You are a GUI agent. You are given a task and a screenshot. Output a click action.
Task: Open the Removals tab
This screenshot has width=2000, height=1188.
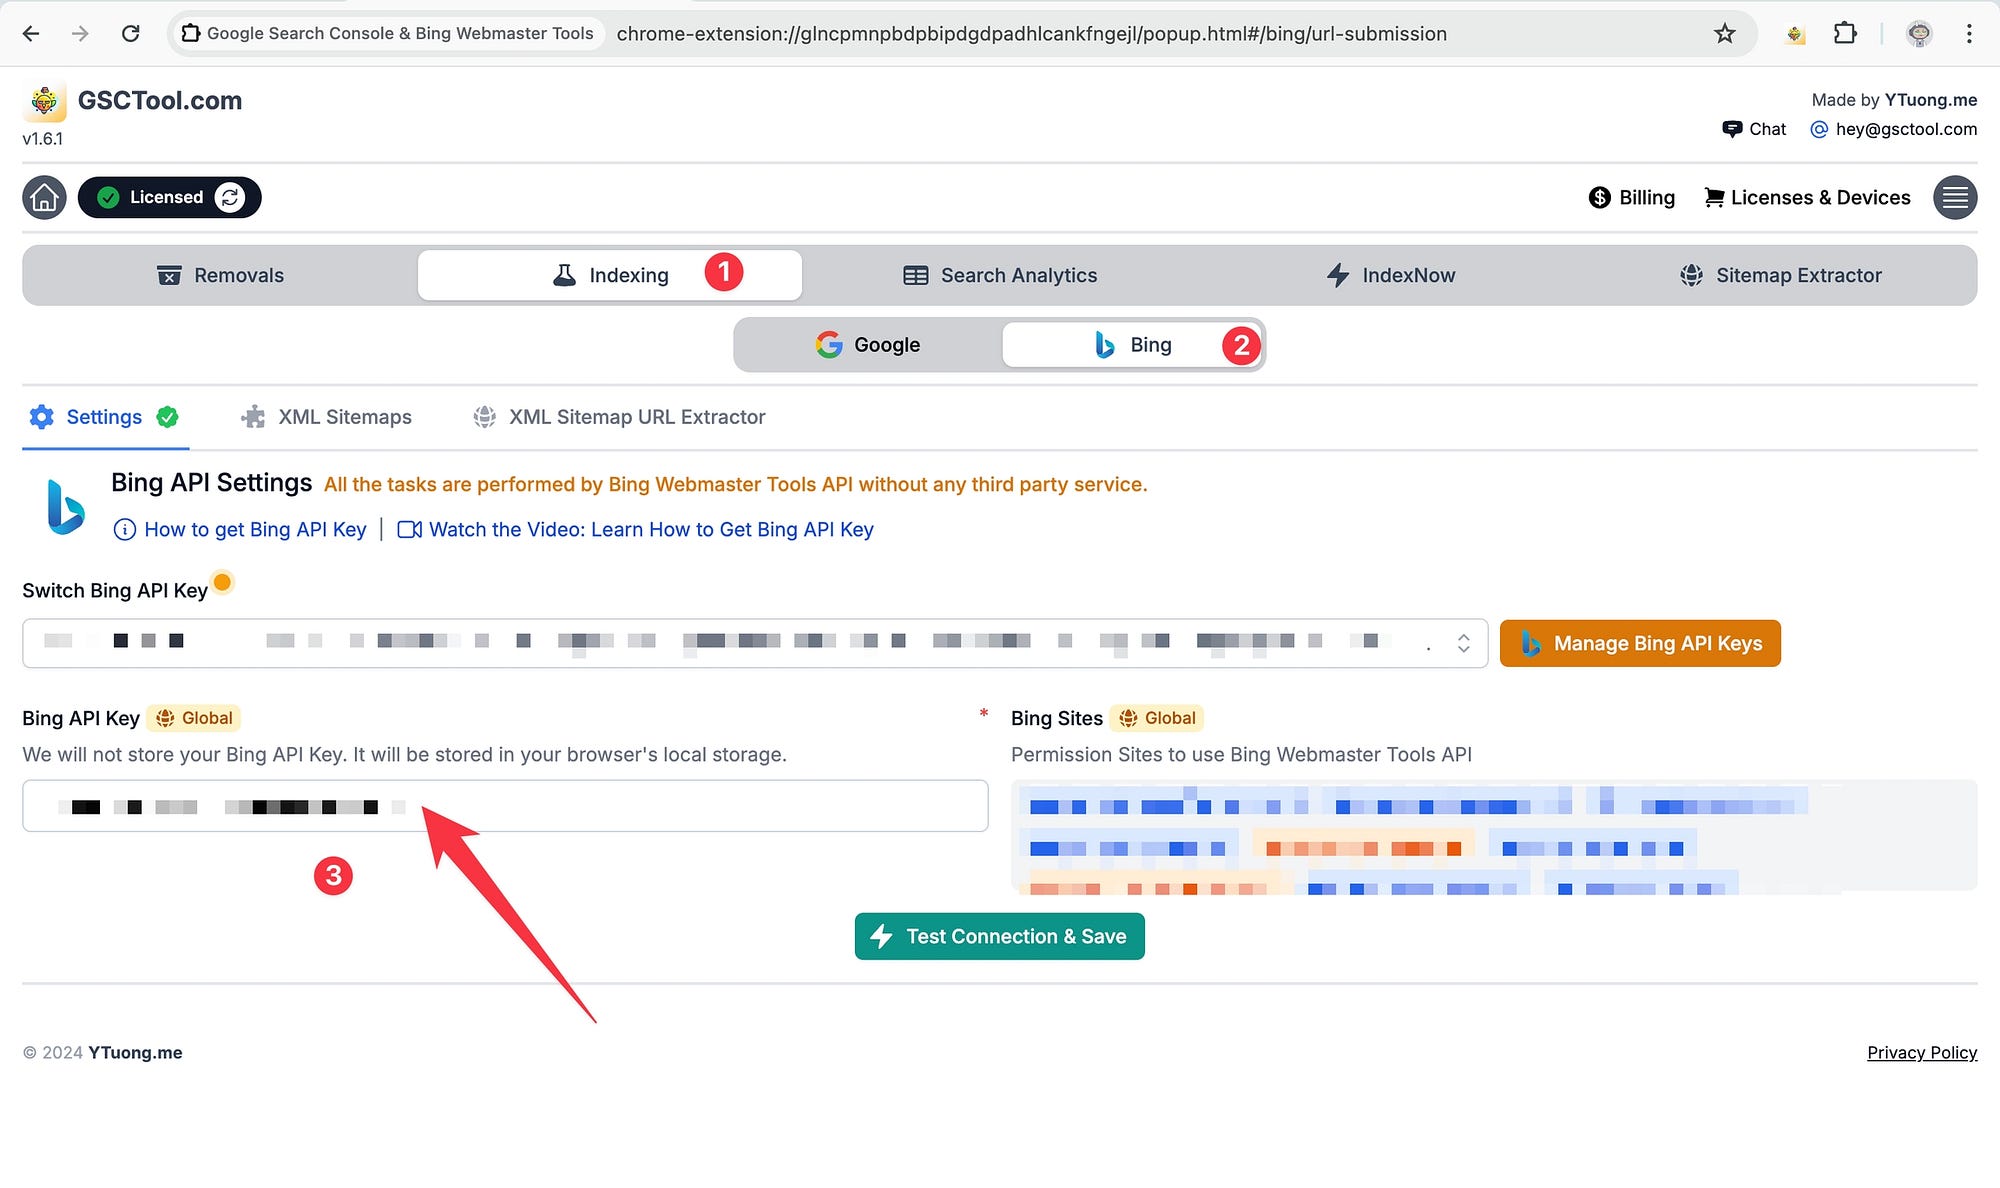coord(220,275)
